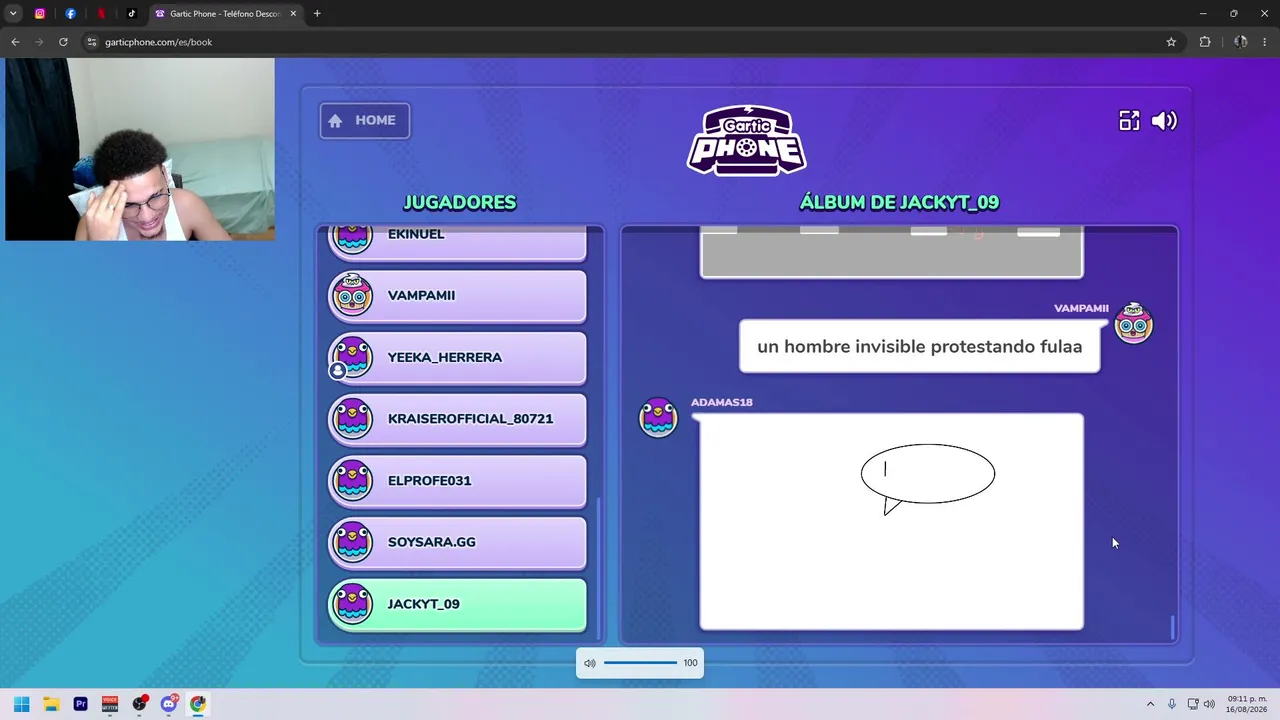
Task: Bookmark this page with the star
Action: tap(1171, 42)
